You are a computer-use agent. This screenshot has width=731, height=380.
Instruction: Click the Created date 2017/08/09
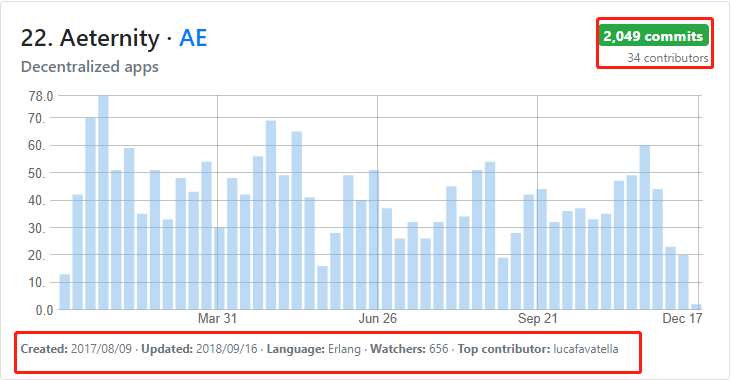pyautogui.click(x=101, y=349)
